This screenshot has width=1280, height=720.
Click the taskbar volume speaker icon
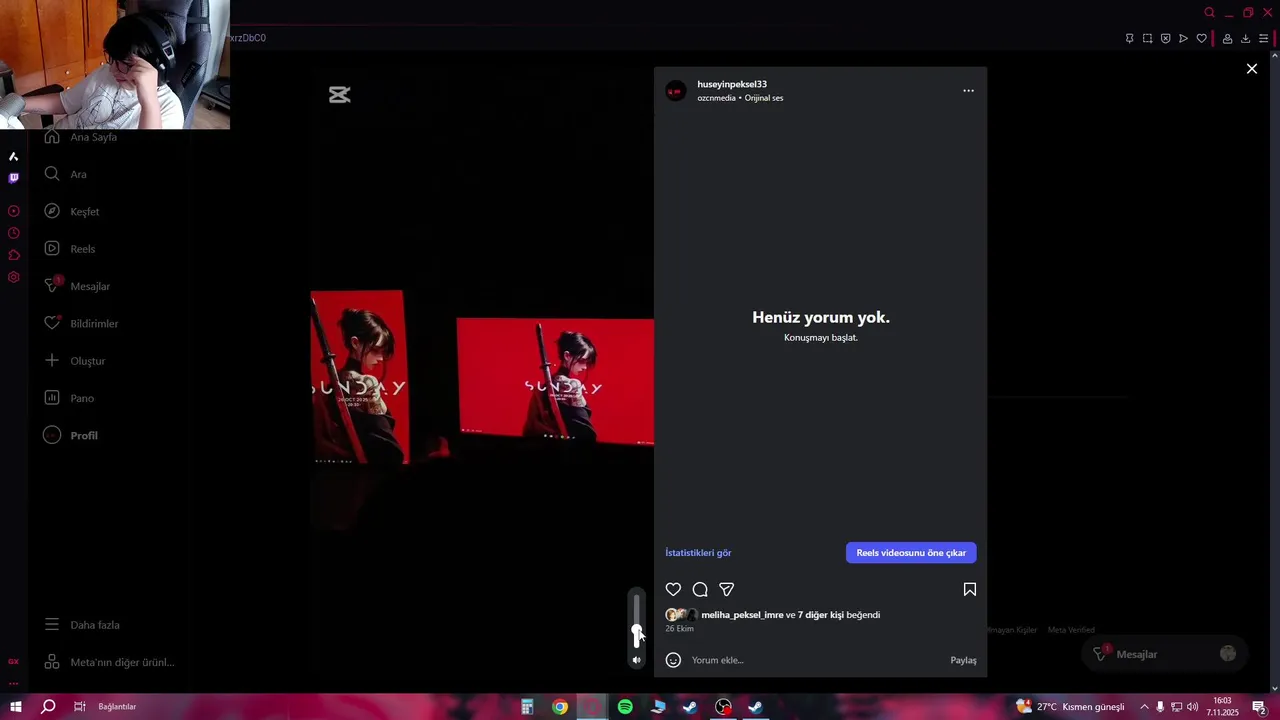(1192, 707)
